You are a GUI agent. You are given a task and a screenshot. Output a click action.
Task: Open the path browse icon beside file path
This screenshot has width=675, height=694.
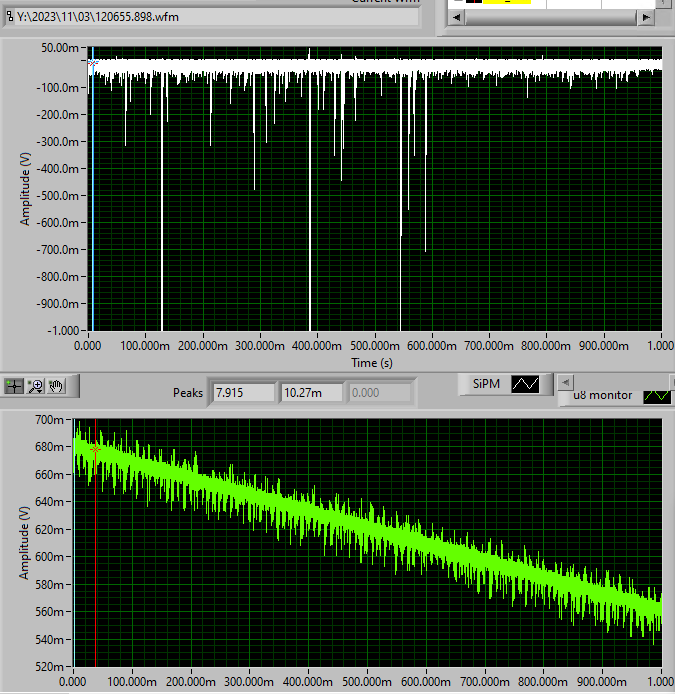coord(9,17)
